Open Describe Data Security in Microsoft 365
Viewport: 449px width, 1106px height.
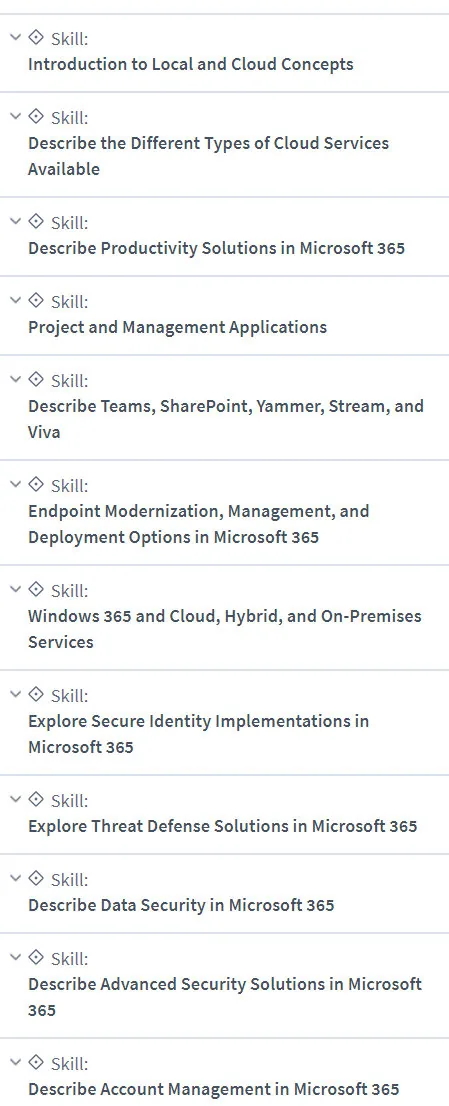[x=181, y=905]
